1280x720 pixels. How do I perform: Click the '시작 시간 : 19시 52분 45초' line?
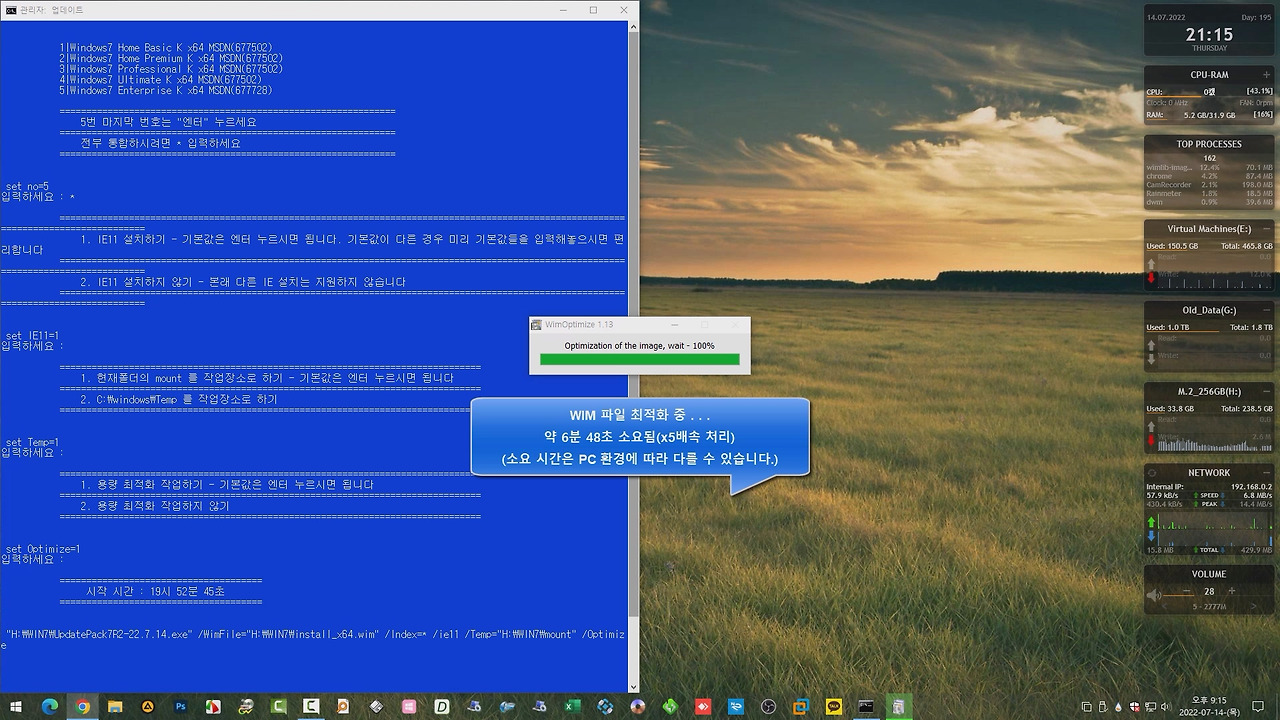pyautogui.click(x=156, y=591)
